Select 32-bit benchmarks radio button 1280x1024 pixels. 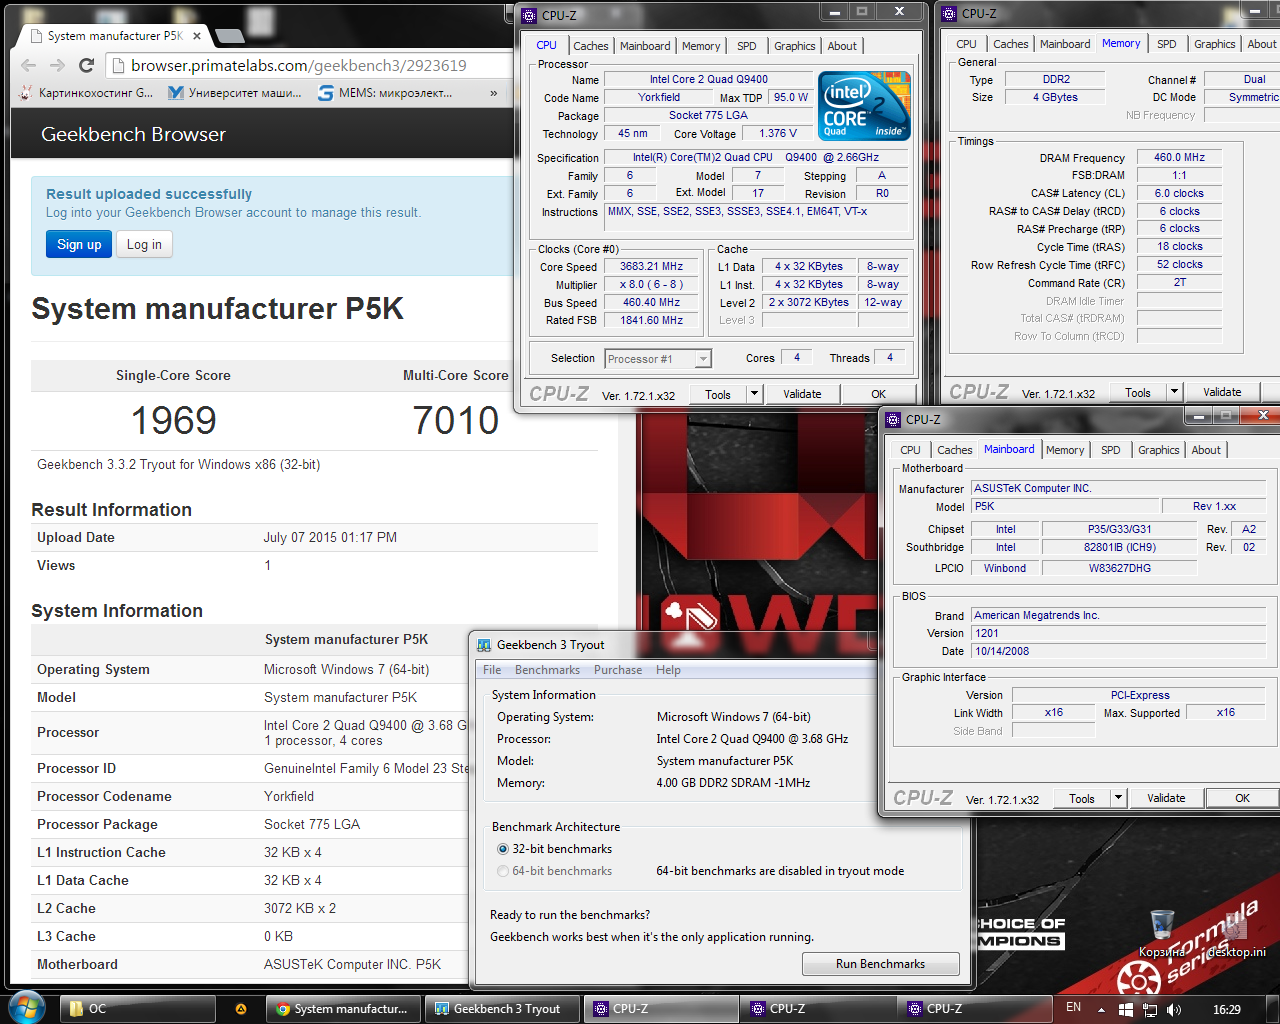(x=503, y=849)
